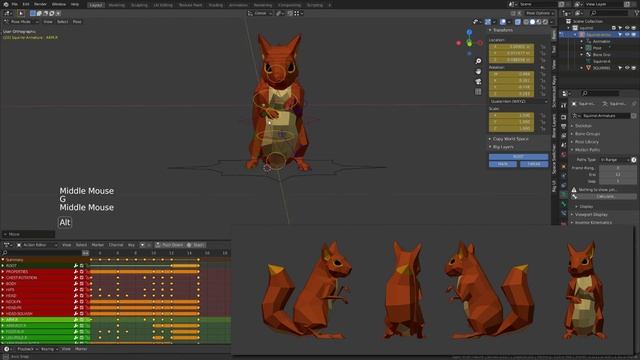Select the Summary channel row
This screenshot has height=360, width=640.
45,260
